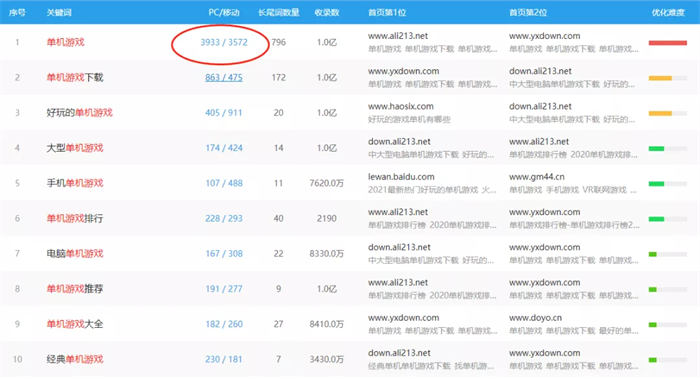Screen dimensions: 700x379
Task: Select keyword 单机游戏推荐
Action: [75, 289]
